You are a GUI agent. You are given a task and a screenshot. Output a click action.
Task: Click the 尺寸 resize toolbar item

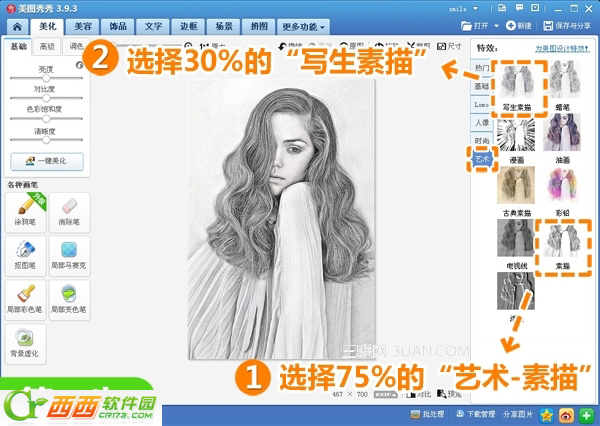click(449, 46)
